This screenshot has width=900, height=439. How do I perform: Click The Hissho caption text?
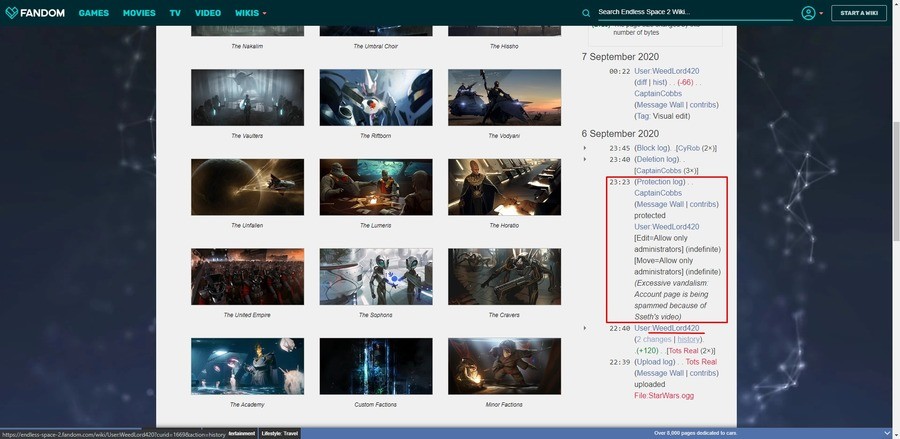point(504,46)
